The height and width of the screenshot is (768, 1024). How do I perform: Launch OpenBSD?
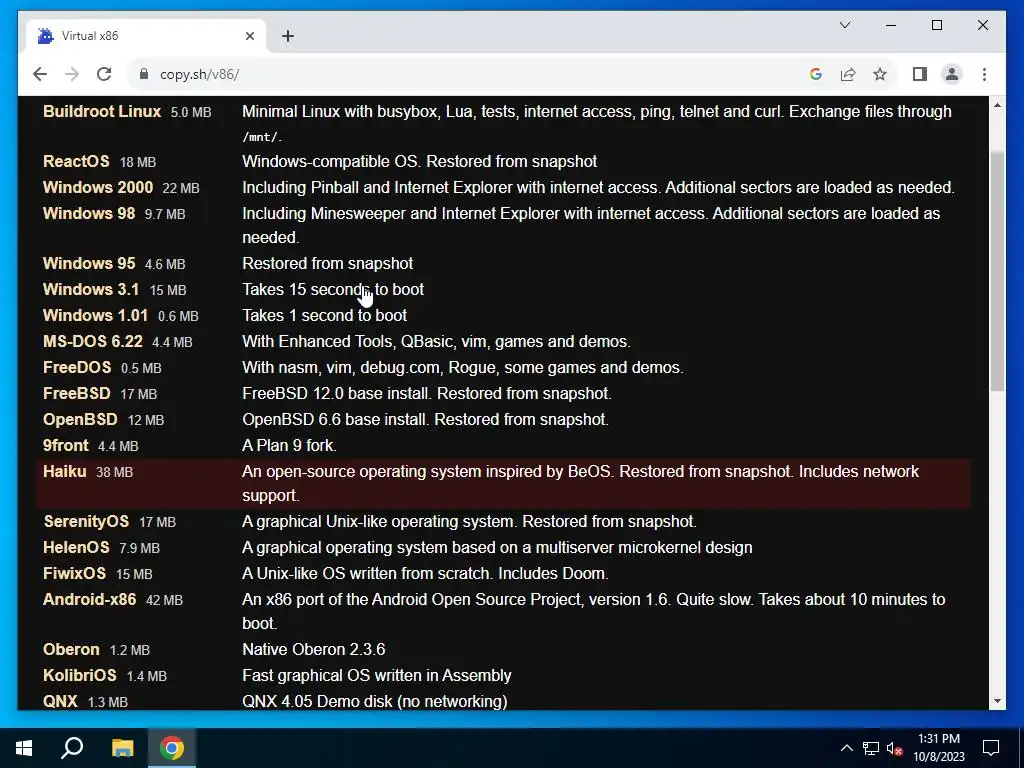click(x=80, y=420)
